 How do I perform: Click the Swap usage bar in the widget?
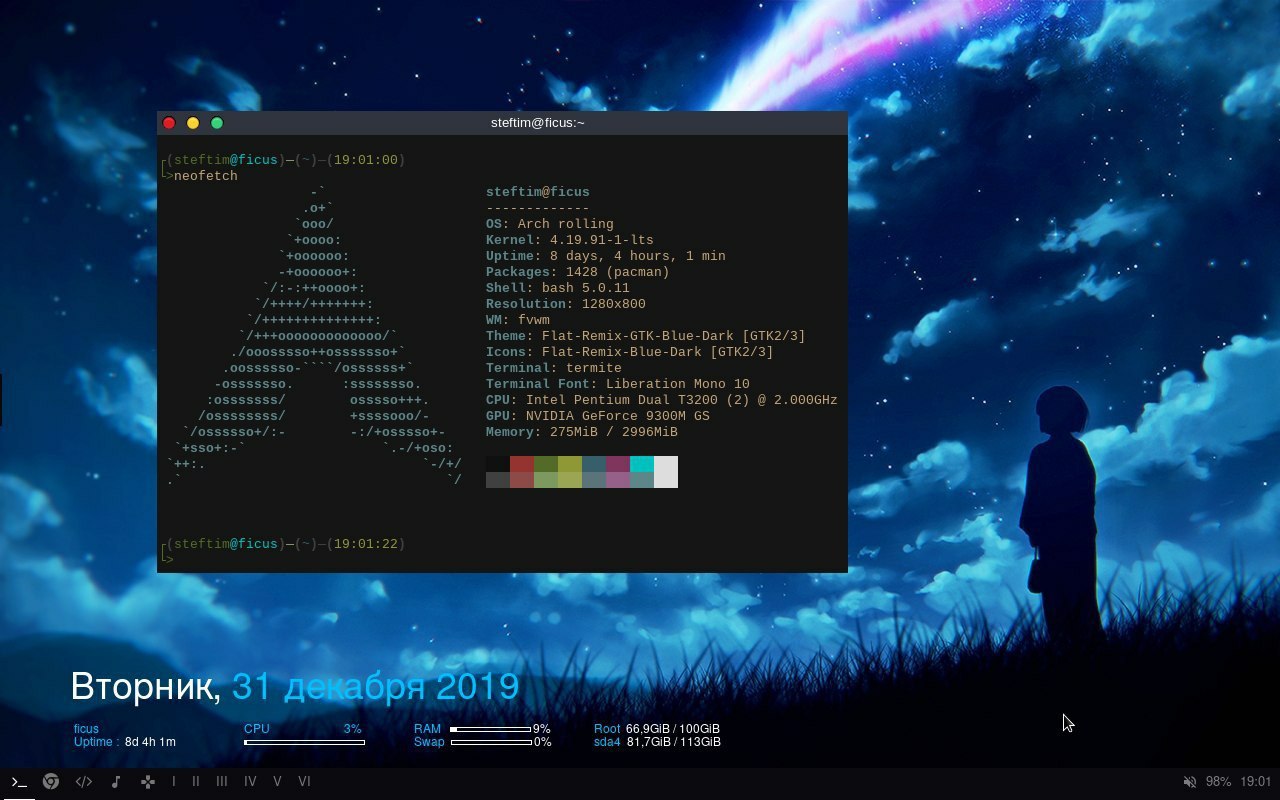(491, 742)
